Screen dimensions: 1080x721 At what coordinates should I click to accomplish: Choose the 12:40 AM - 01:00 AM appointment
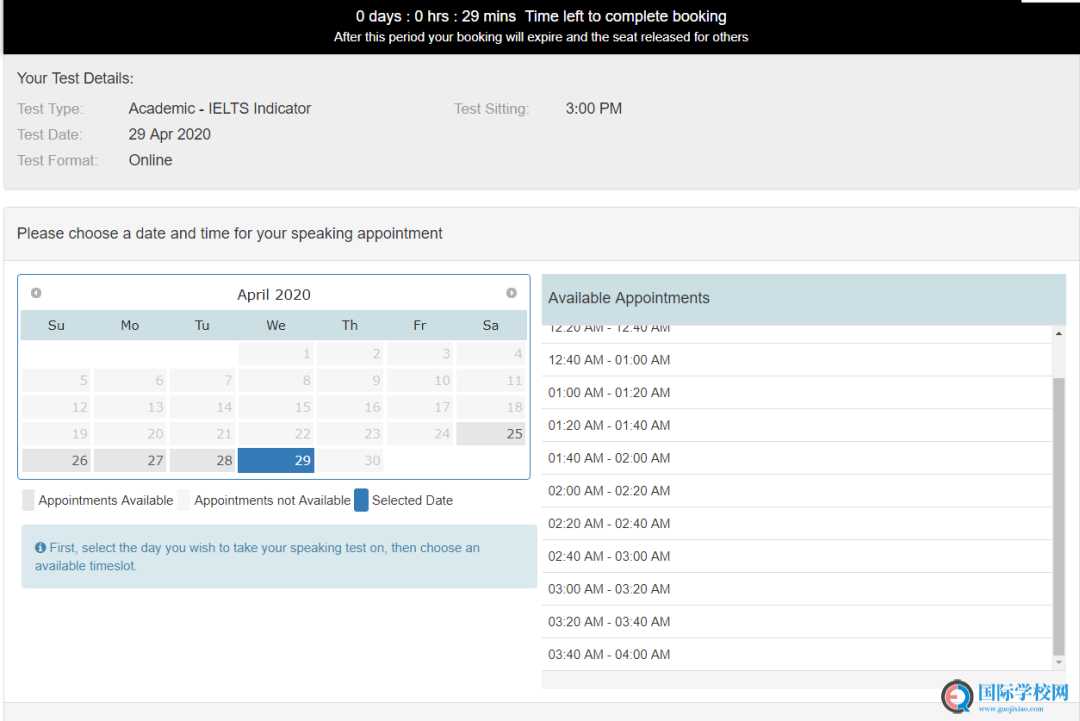(x=797, y=360)
